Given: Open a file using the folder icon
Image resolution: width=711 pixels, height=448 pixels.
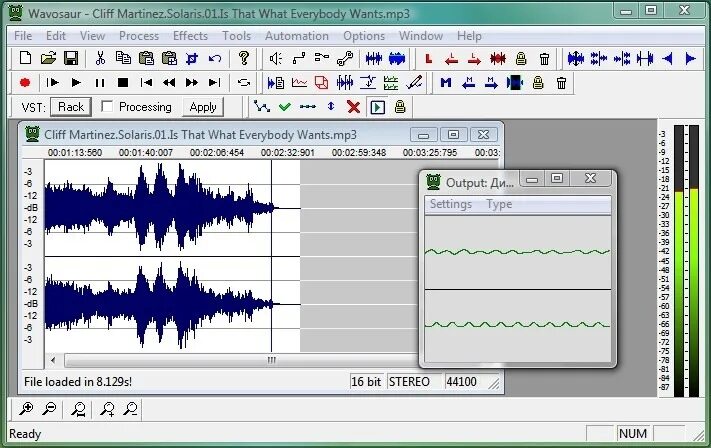Looking at the screenshot, I should (48, 58).
